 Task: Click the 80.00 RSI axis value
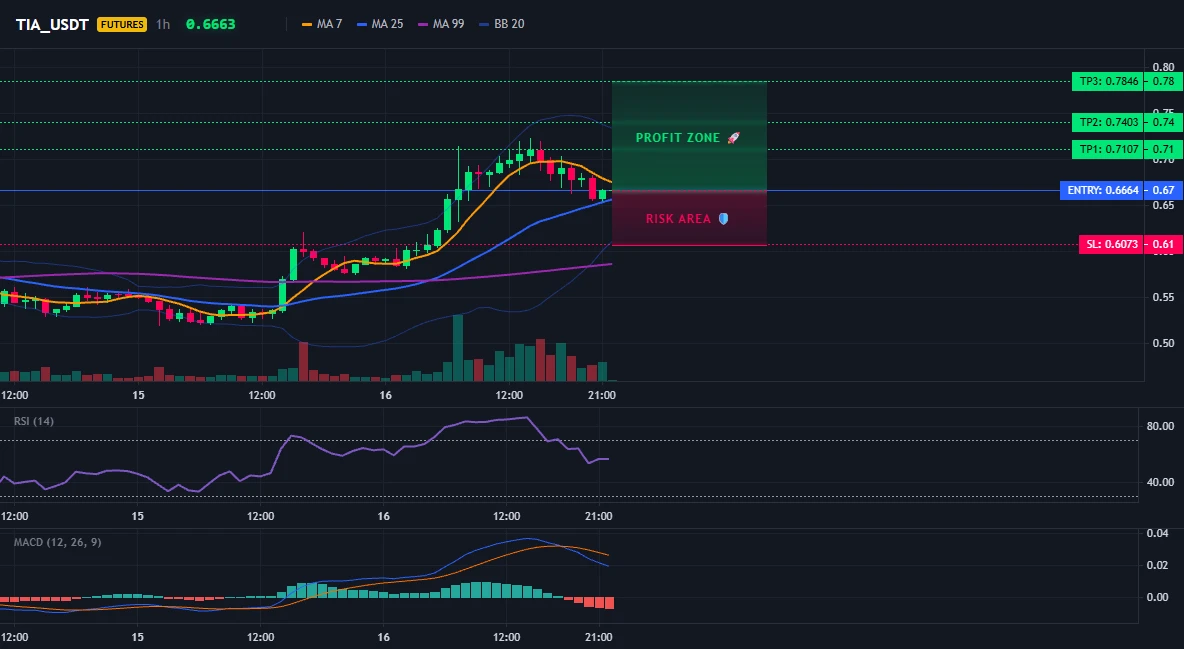(x=1161, y=426)
